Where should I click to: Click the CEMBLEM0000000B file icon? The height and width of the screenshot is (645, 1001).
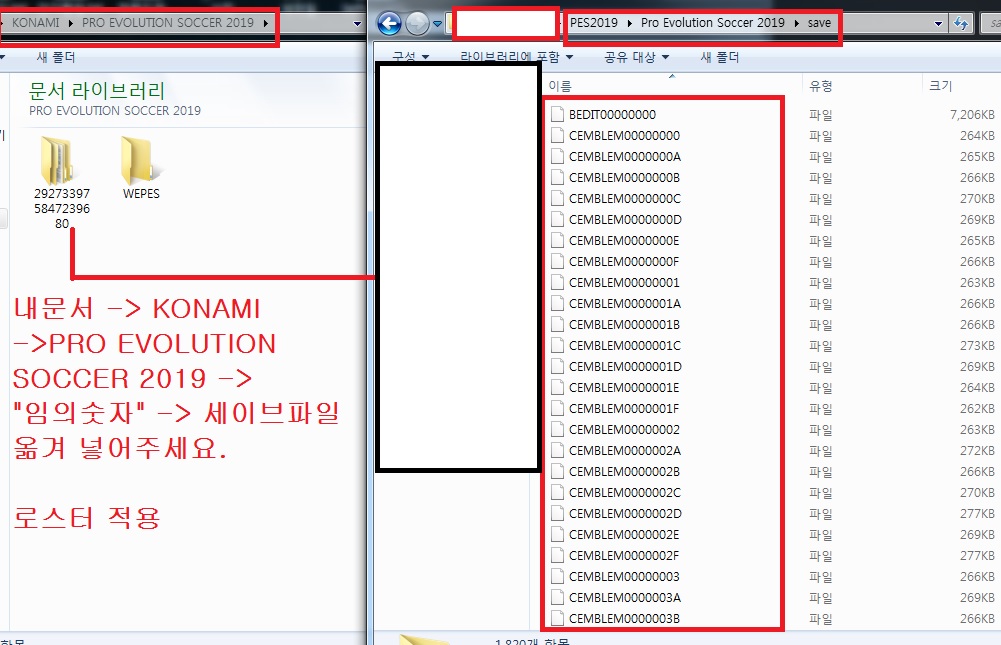[x=557, y=178]
